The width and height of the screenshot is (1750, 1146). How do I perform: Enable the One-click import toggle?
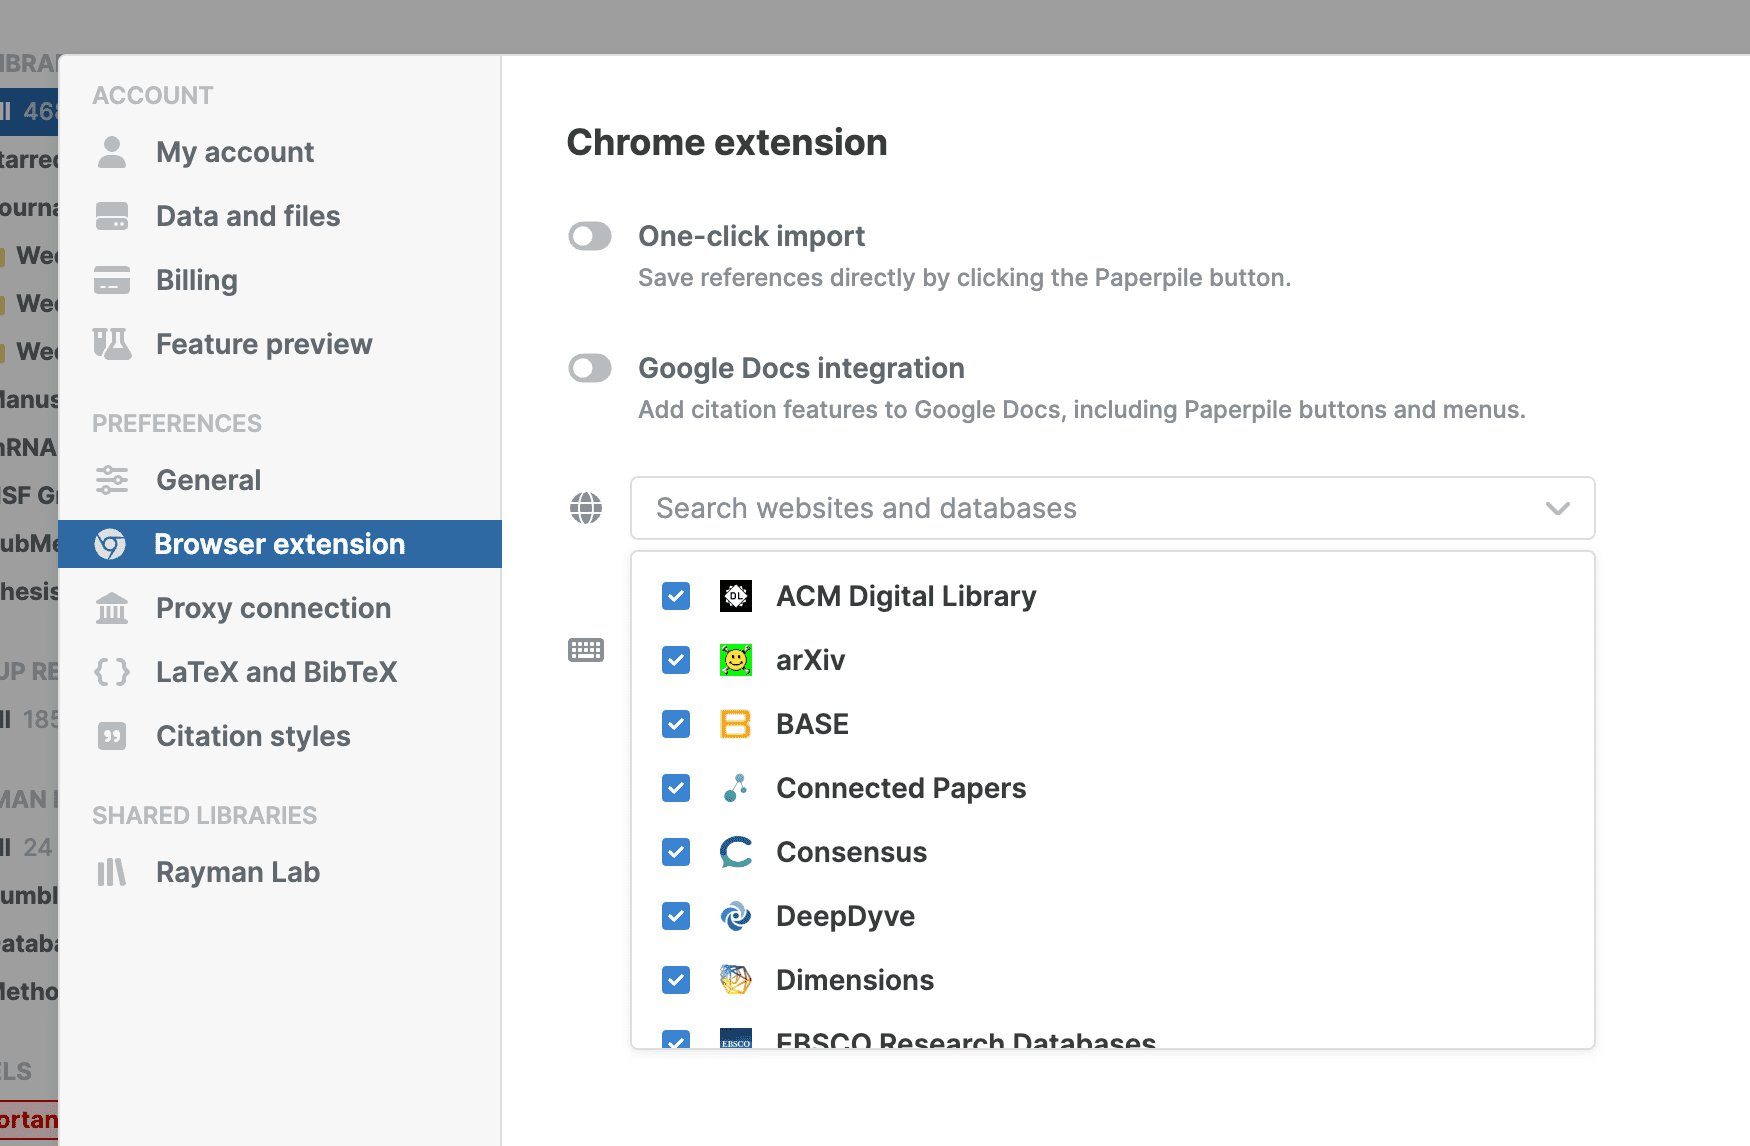(590, 236)
